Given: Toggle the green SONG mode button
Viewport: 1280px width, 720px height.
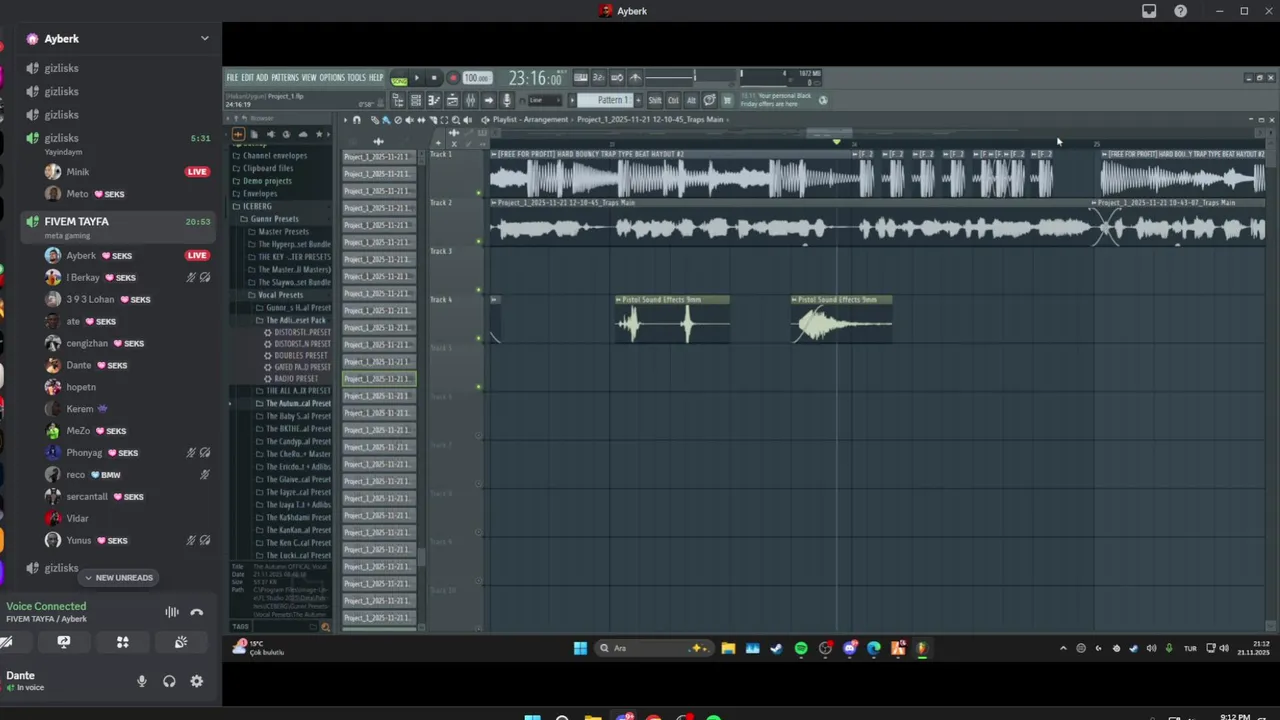Looking at the screenshot, I should point(399,79).
